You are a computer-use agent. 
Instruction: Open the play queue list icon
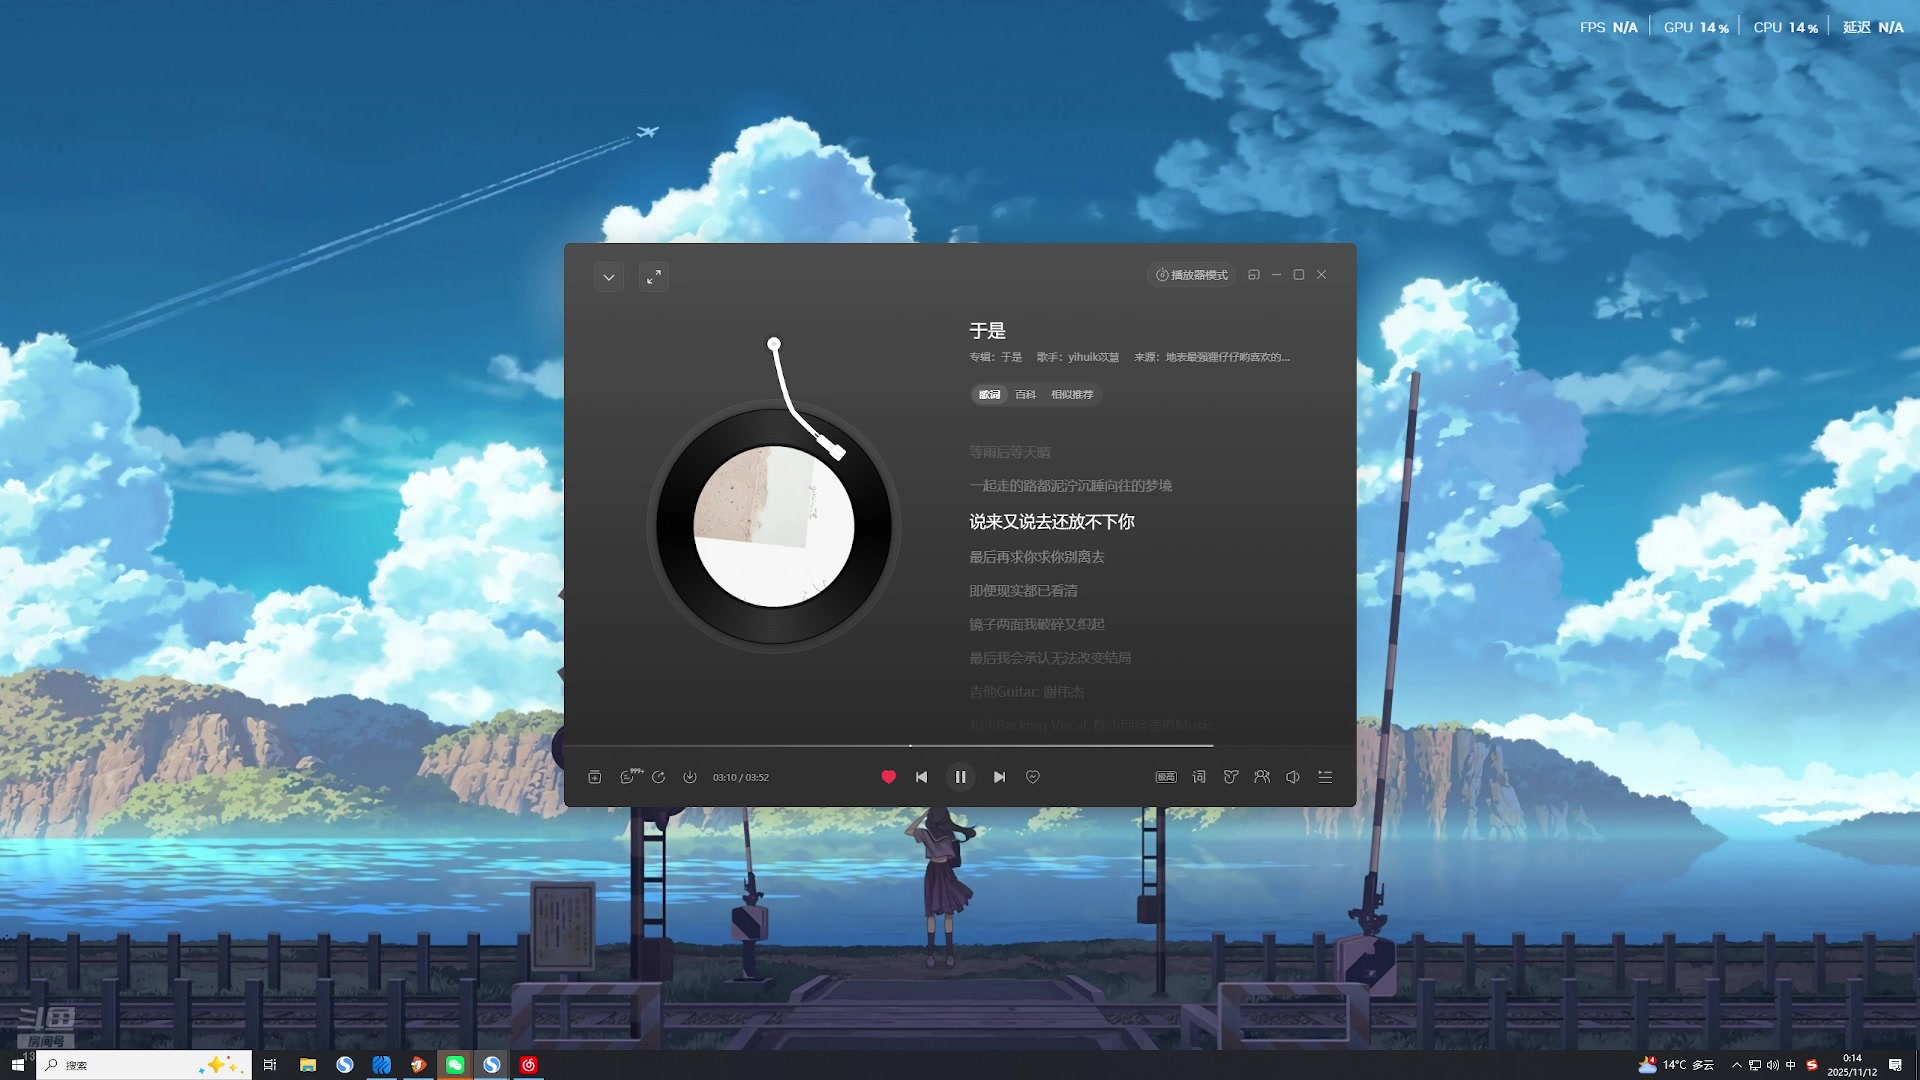tap(1325, 777)
